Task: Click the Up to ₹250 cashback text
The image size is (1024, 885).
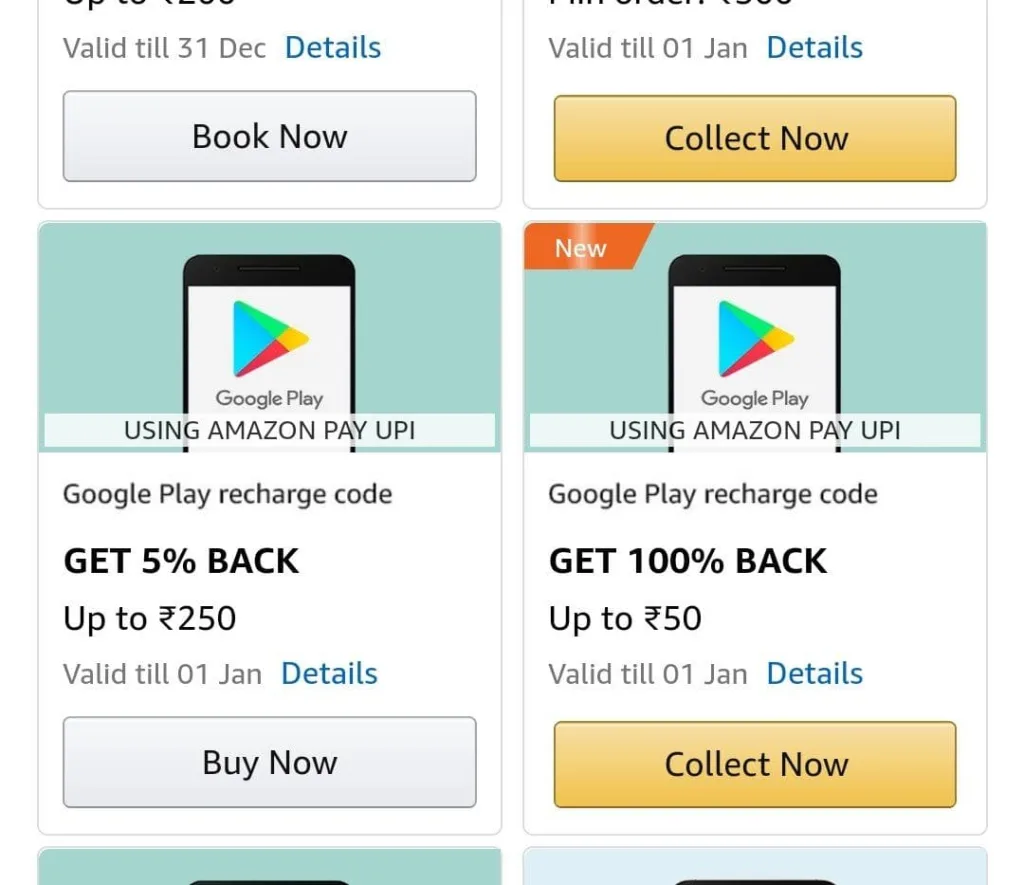Action: tap(150, 618)
